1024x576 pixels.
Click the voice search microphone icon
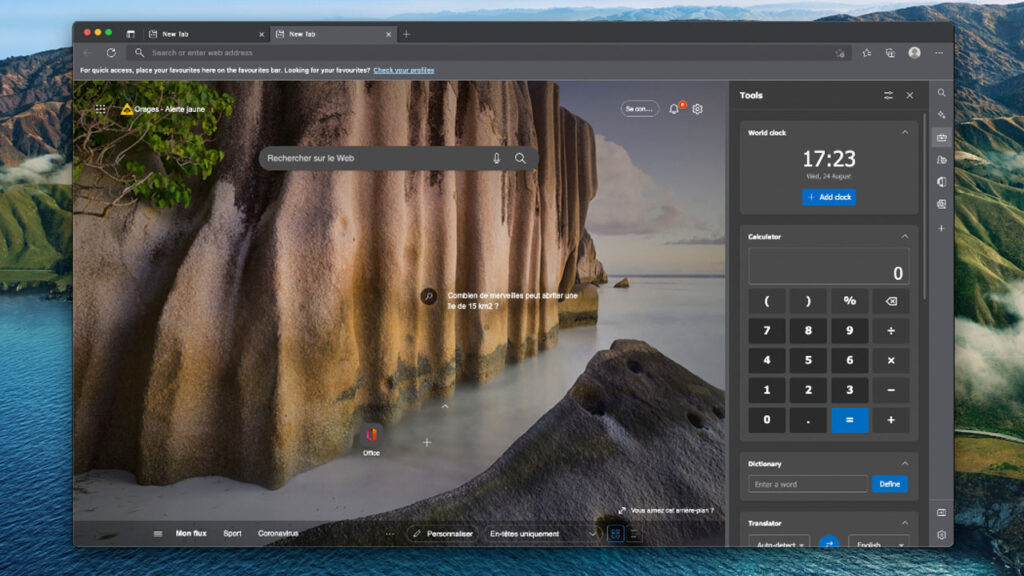click(496, 158)
